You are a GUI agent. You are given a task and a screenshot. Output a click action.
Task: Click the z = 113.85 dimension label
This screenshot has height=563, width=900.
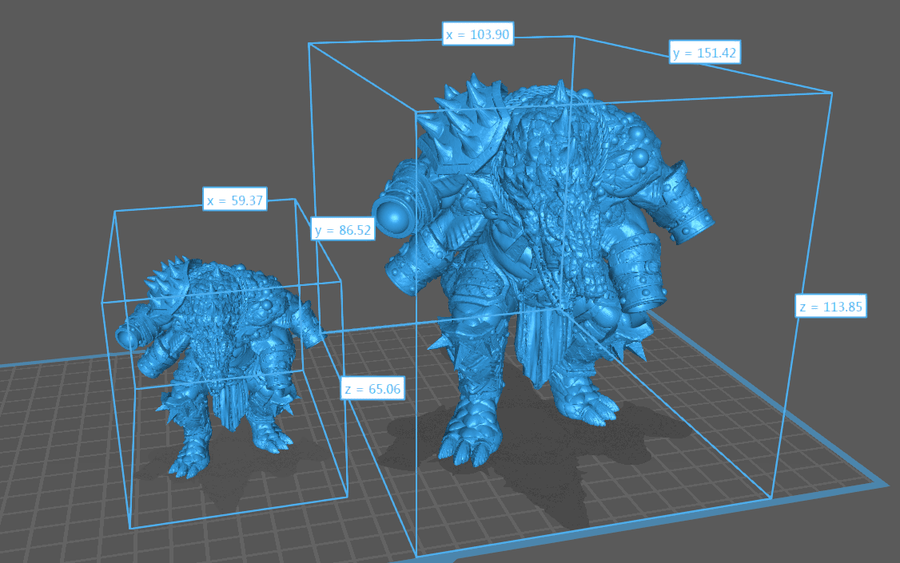tap(829, 306)
